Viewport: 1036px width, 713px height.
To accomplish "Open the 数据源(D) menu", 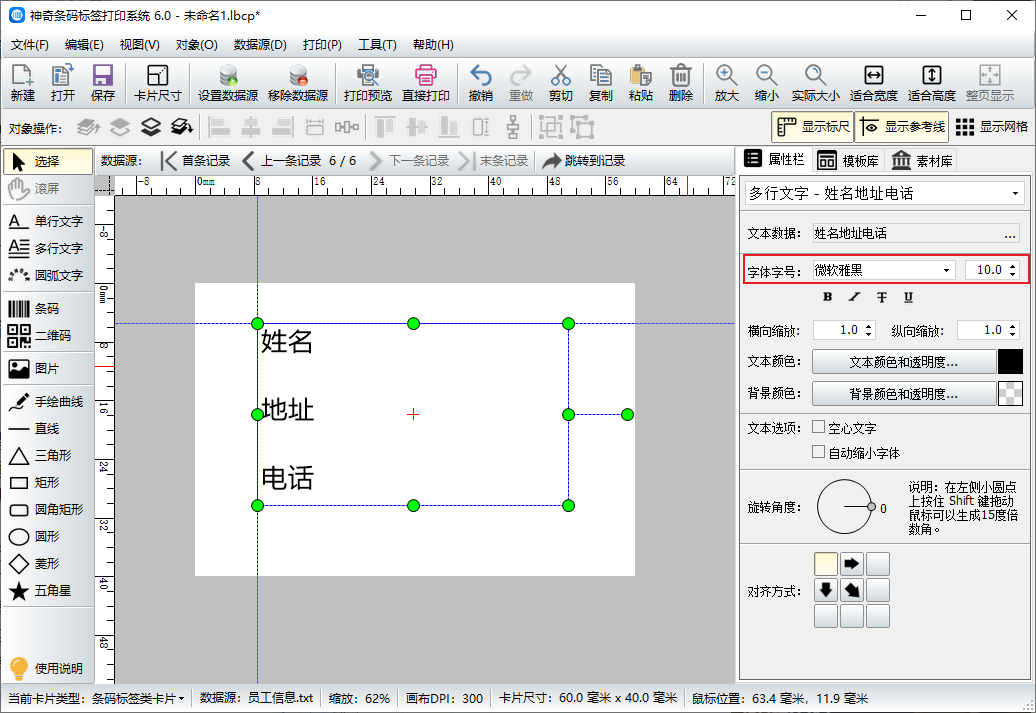I will (x=260, y=45).
